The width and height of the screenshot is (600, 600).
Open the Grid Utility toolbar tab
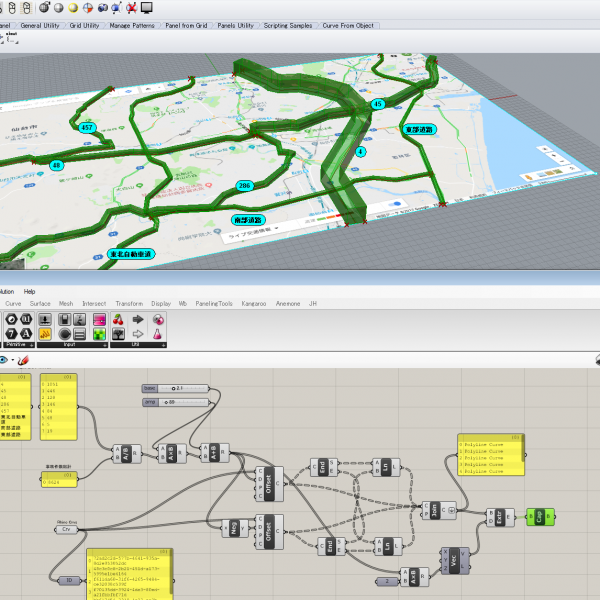84,26
